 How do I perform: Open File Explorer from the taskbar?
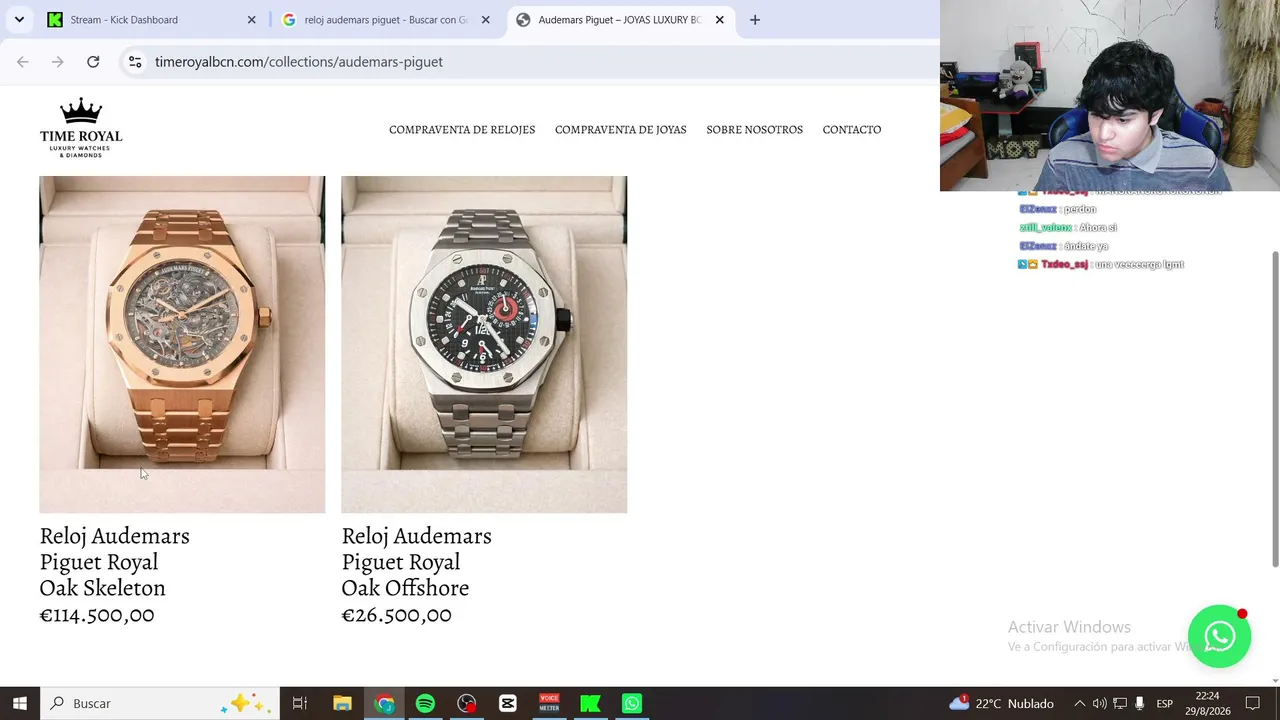(x=342, y=703)
